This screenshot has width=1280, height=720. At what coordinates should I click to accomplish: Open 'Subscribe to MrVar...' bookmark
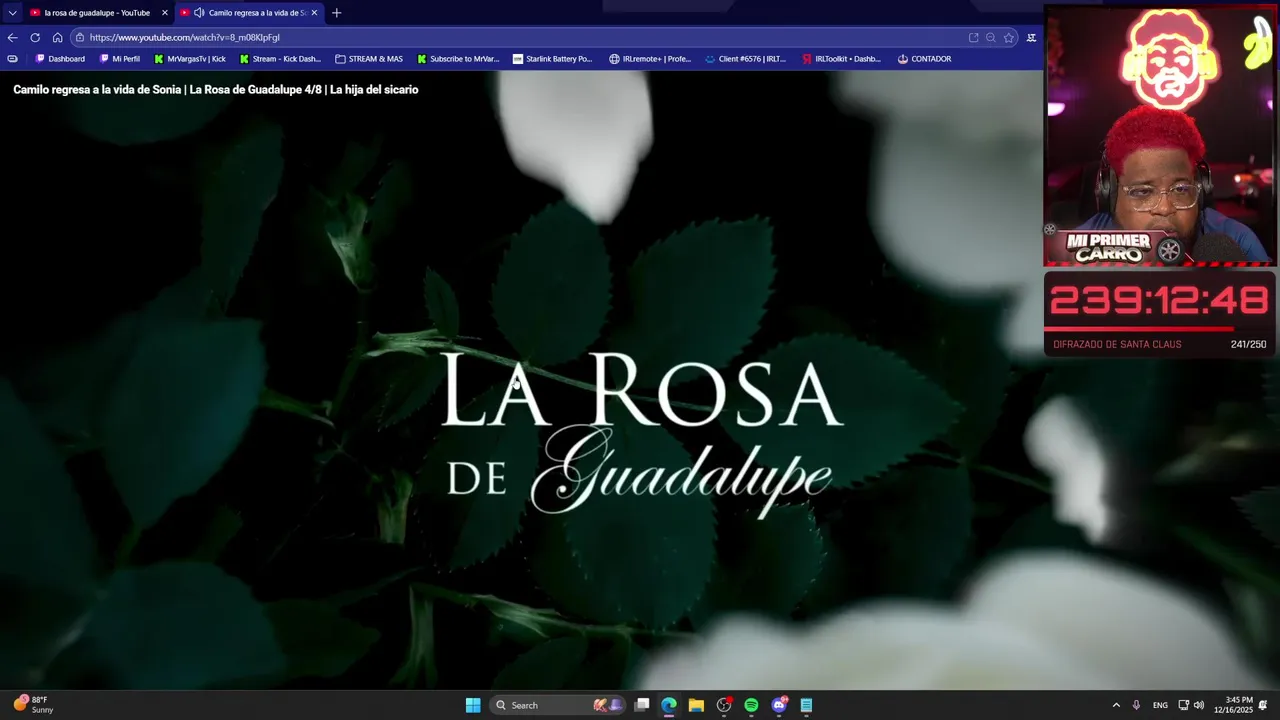[458, 59]
